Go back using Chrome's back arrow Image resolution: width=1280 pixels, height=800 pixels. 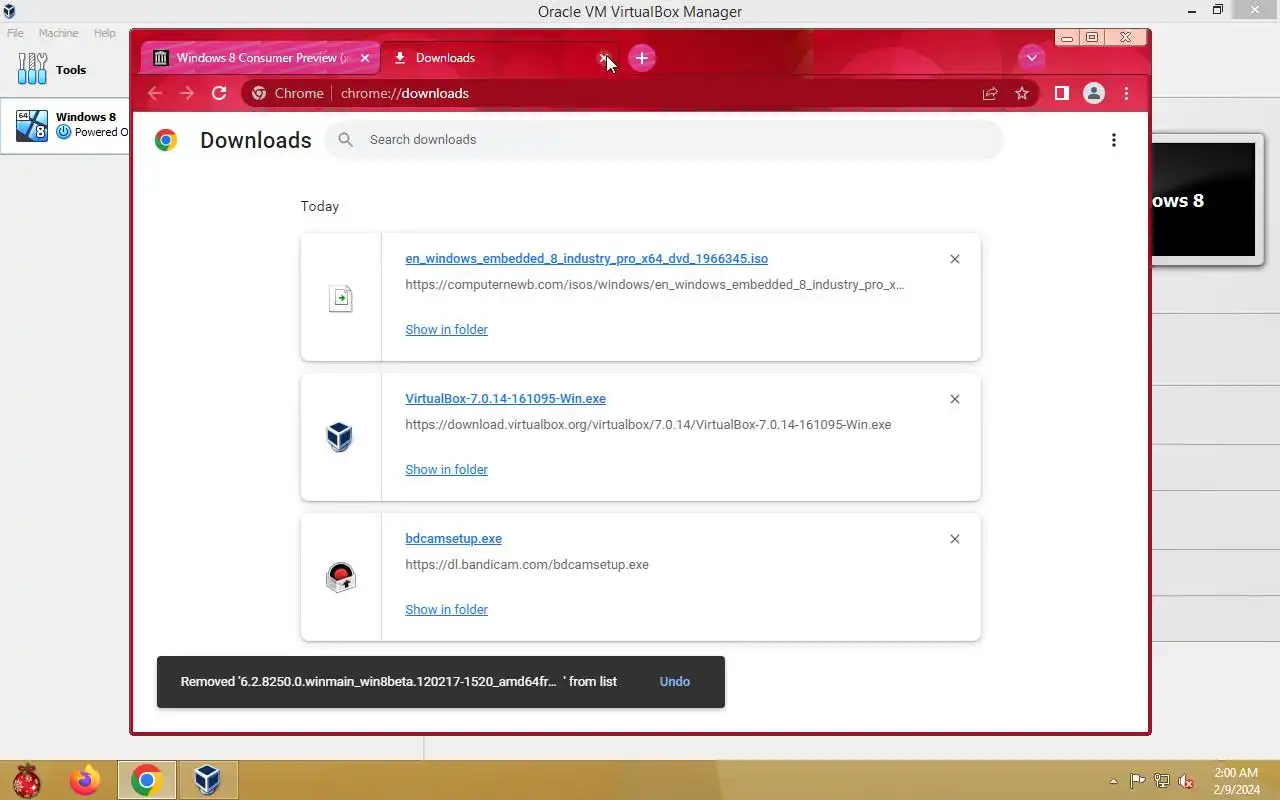coord(155,93)
